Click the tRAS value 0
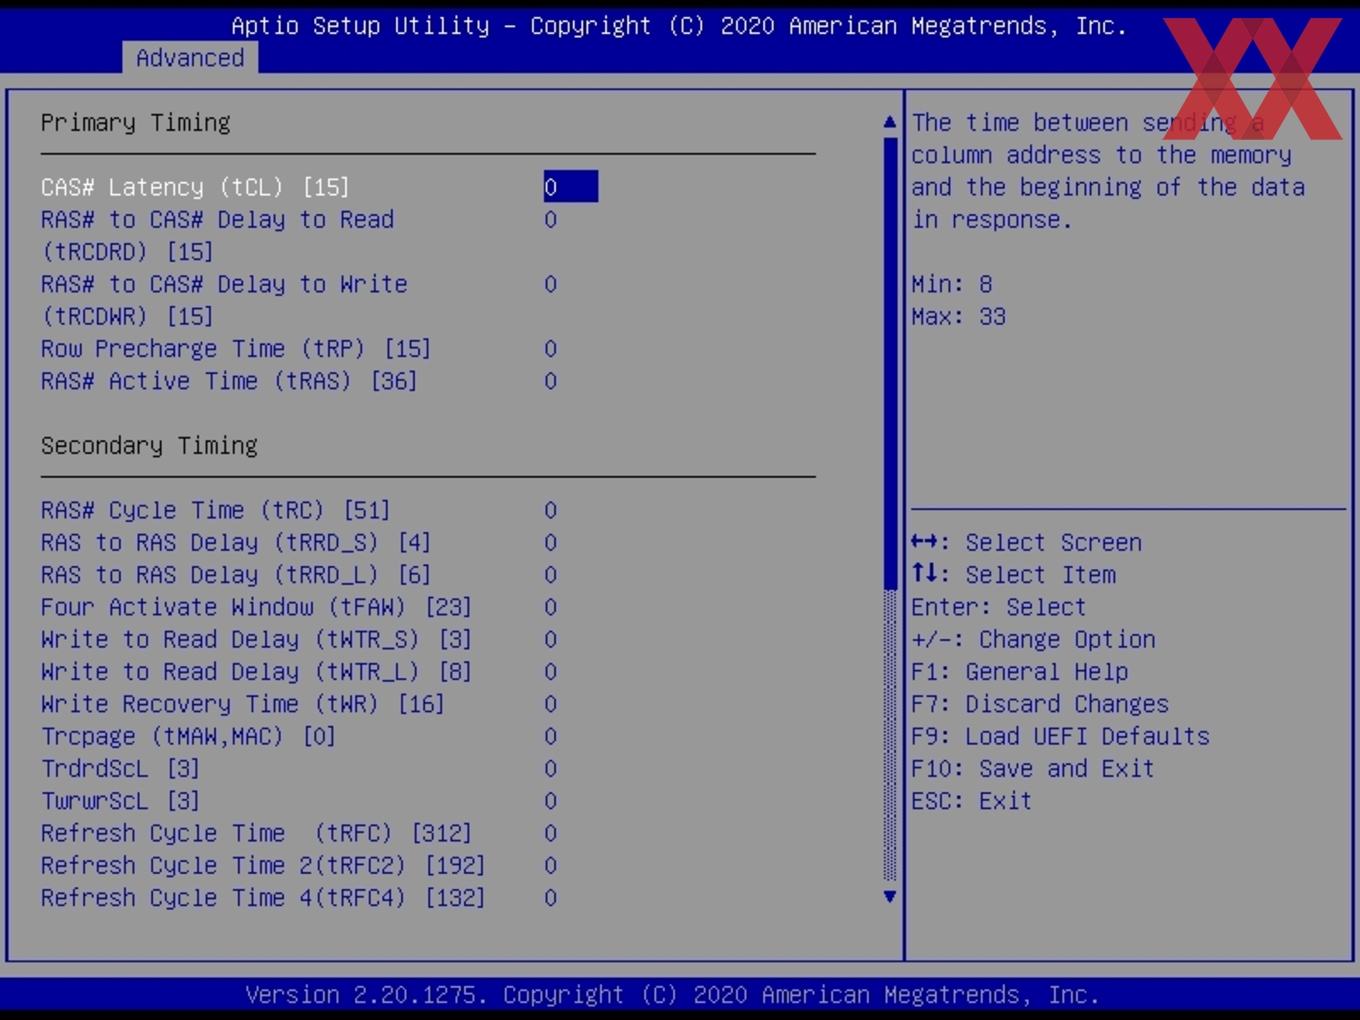Screen dimensions: 1360x1020 point(551,381)
